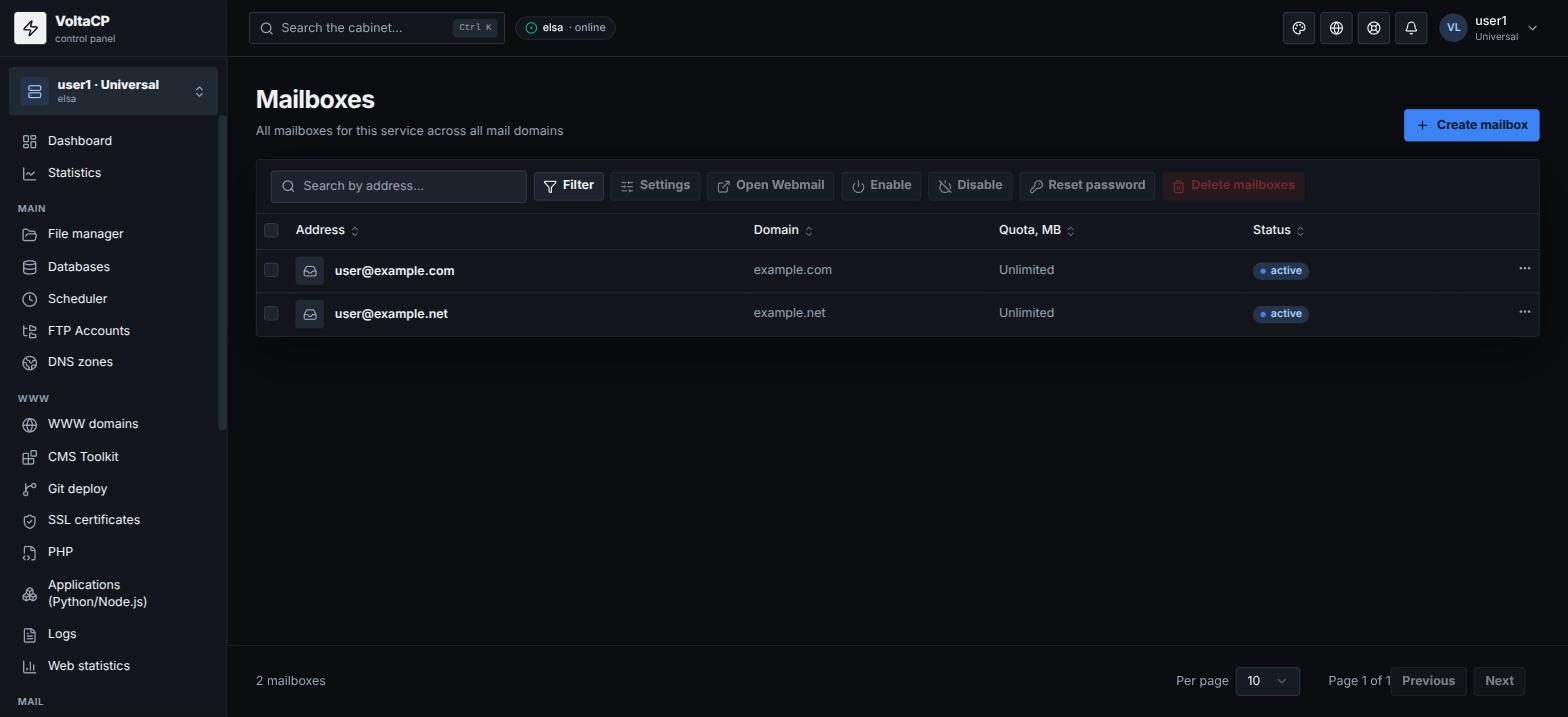Toggle the select-all mailboxes checkbox
The image size is (1568, 717).
[x=271, y=230]
